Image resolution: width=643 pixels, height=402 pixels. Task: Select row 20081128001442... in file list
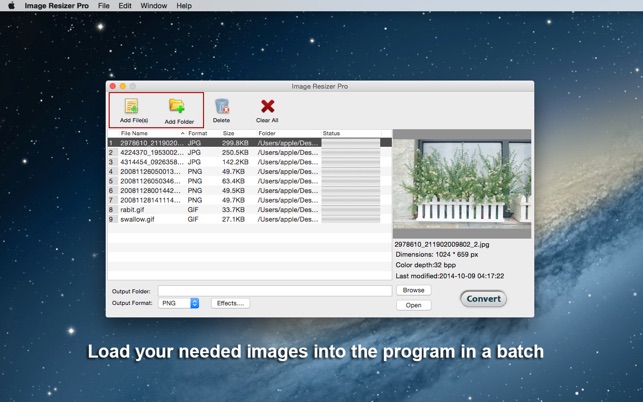click(x=250, y=190)
